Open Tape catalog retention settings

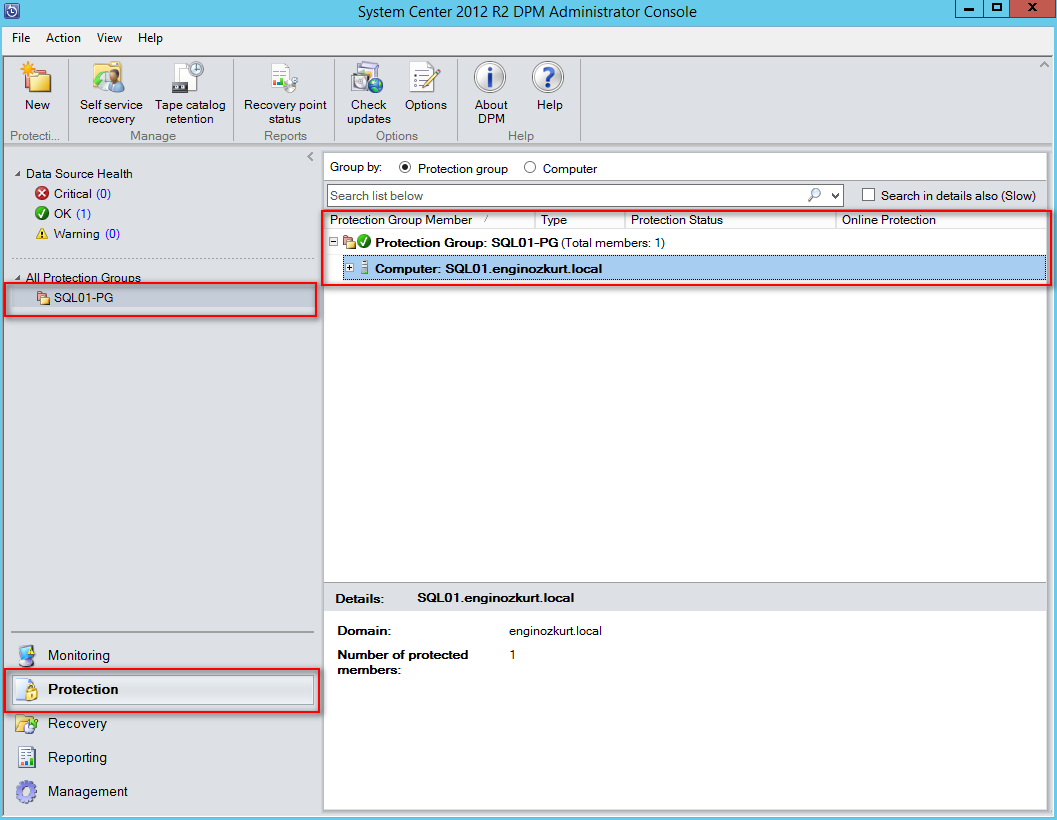pyautogui.click(x=188, y=78)
